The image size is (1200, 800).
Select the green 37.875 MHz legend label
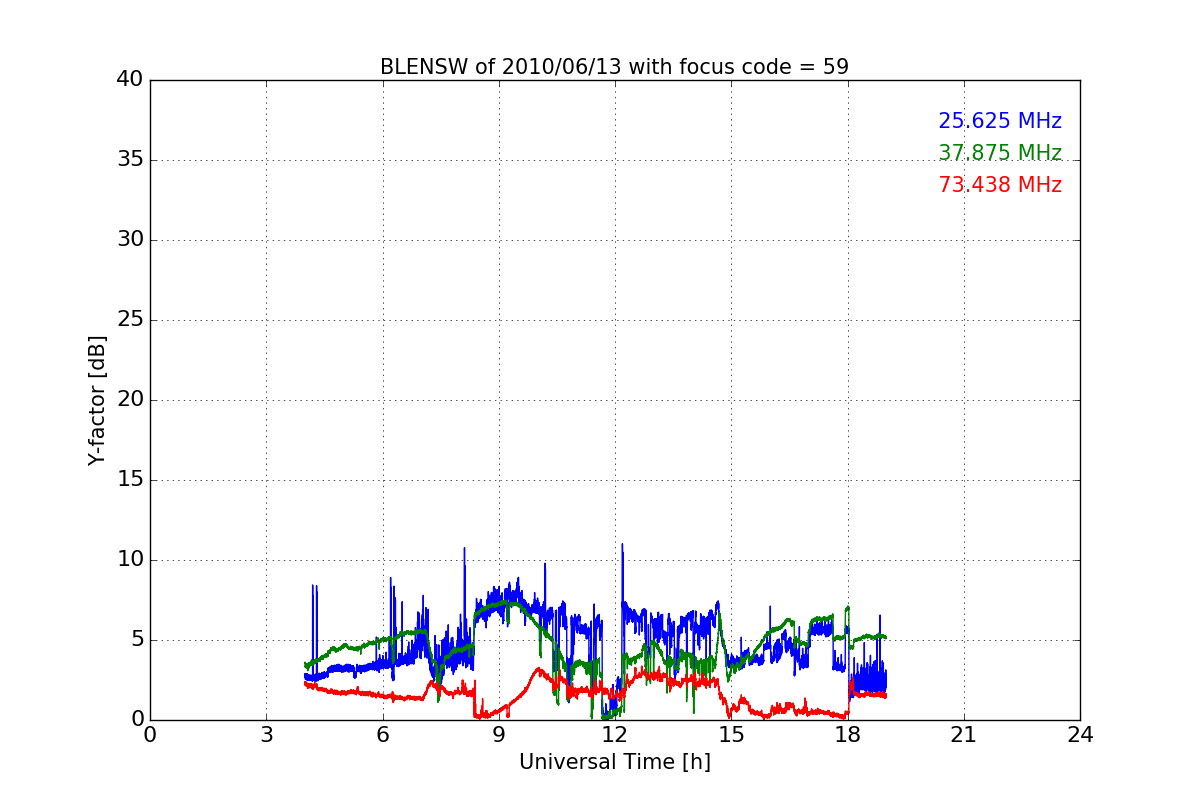click(x=1000, y=153)
